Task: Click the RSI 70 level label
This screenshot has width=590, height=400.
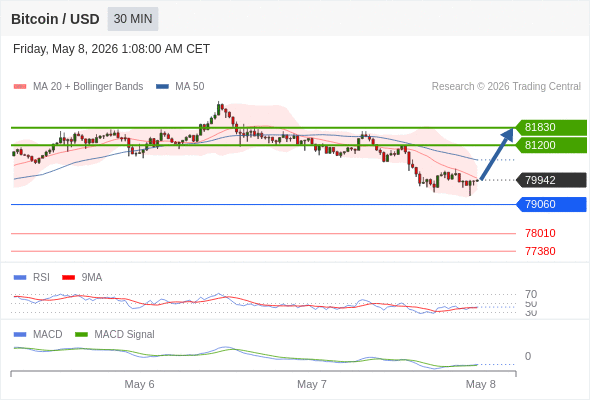Action: tap(531, 294)
